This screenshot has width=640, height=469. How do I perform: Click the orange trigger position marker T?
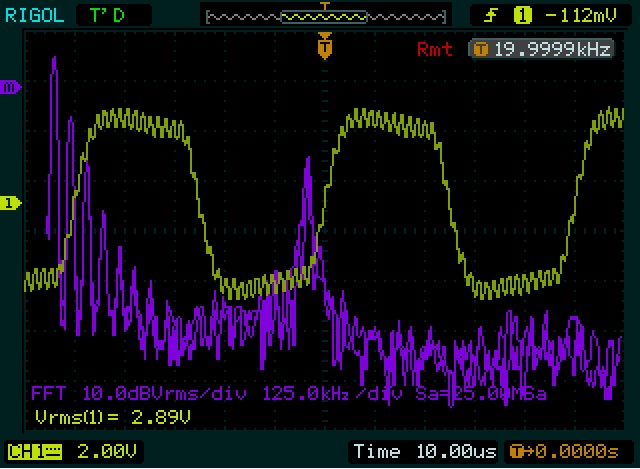click(324, 47)
